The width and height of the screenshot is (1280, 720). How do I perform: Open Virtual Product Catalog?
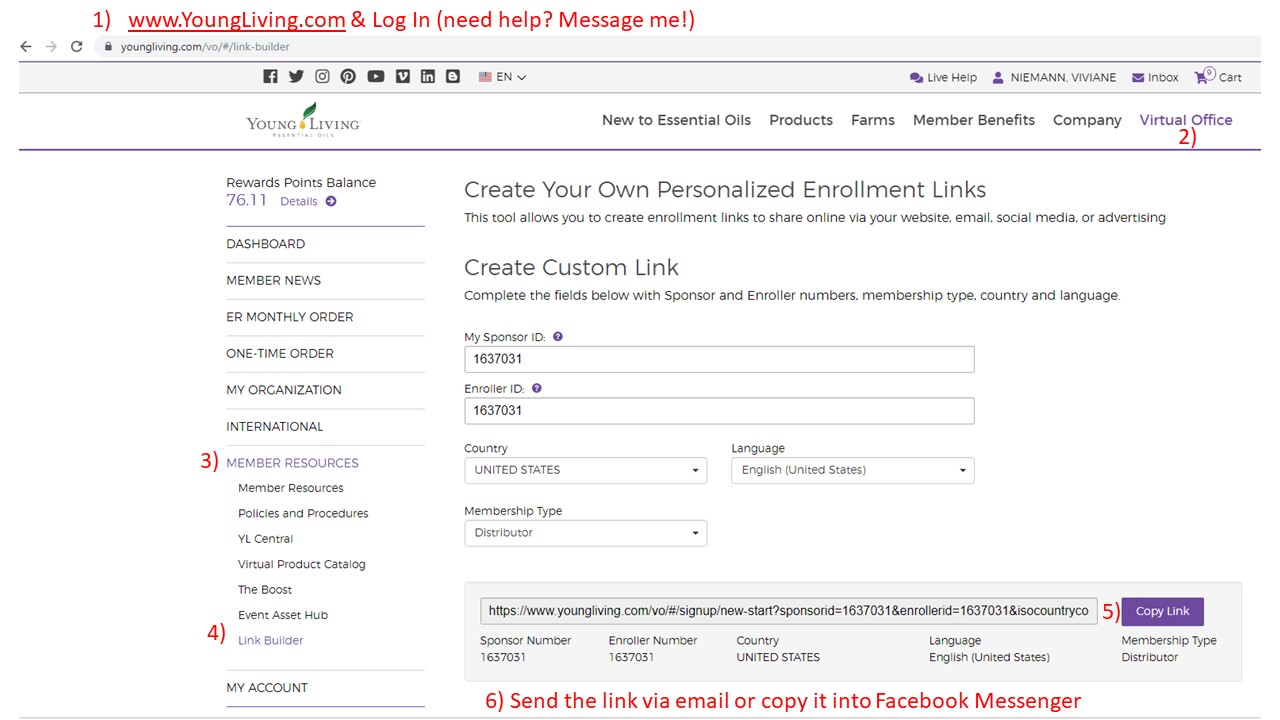302,564
